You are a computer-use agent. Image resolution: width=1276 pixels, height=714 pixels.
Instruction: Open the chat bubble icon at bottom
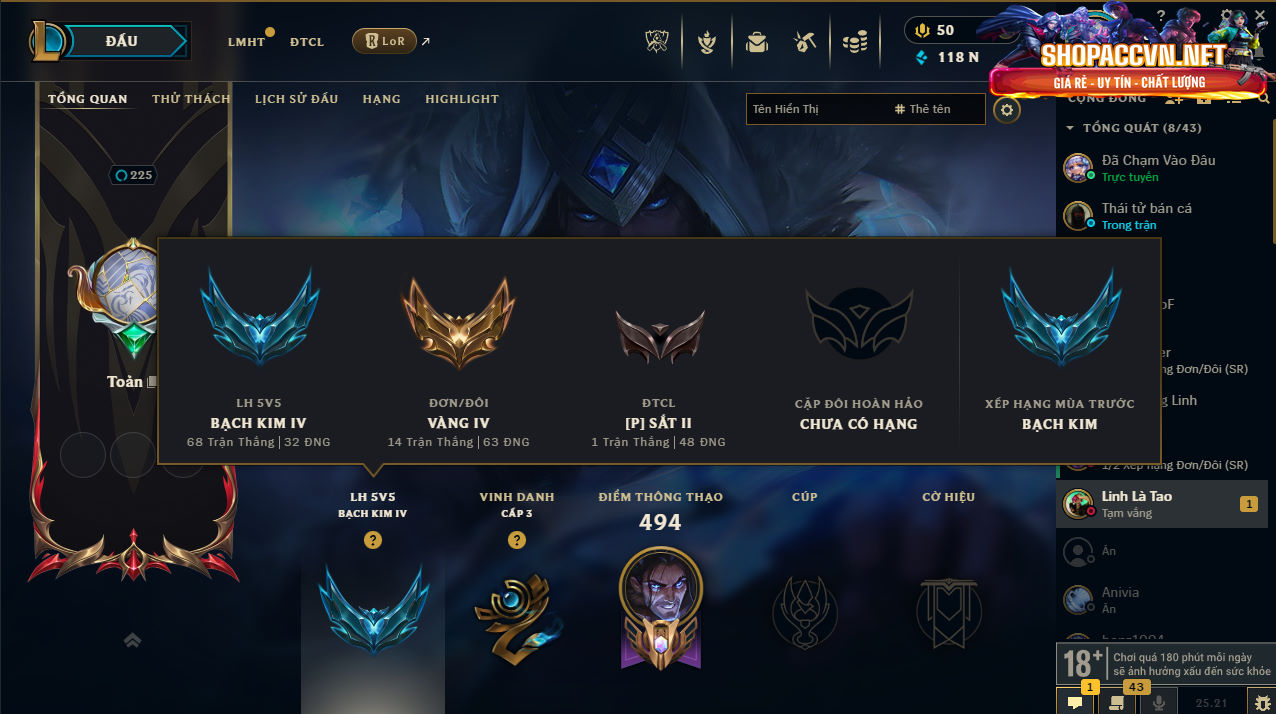coord(1075,703)
